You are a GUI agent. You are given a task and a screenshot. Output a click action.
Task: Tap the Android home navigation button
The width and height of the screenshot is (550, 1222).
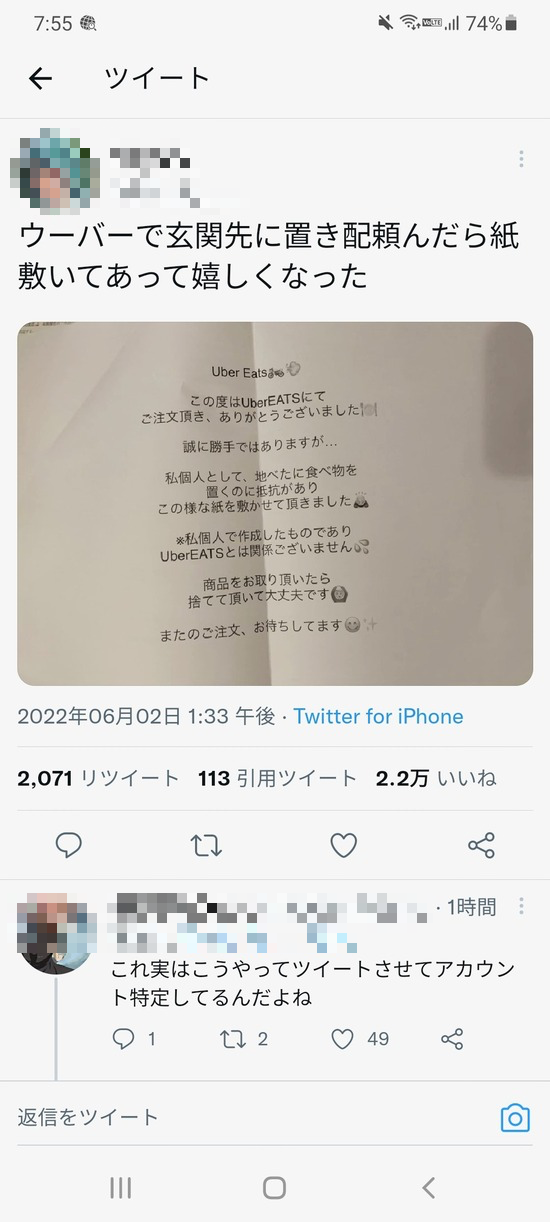click(x=274, y=1187)
